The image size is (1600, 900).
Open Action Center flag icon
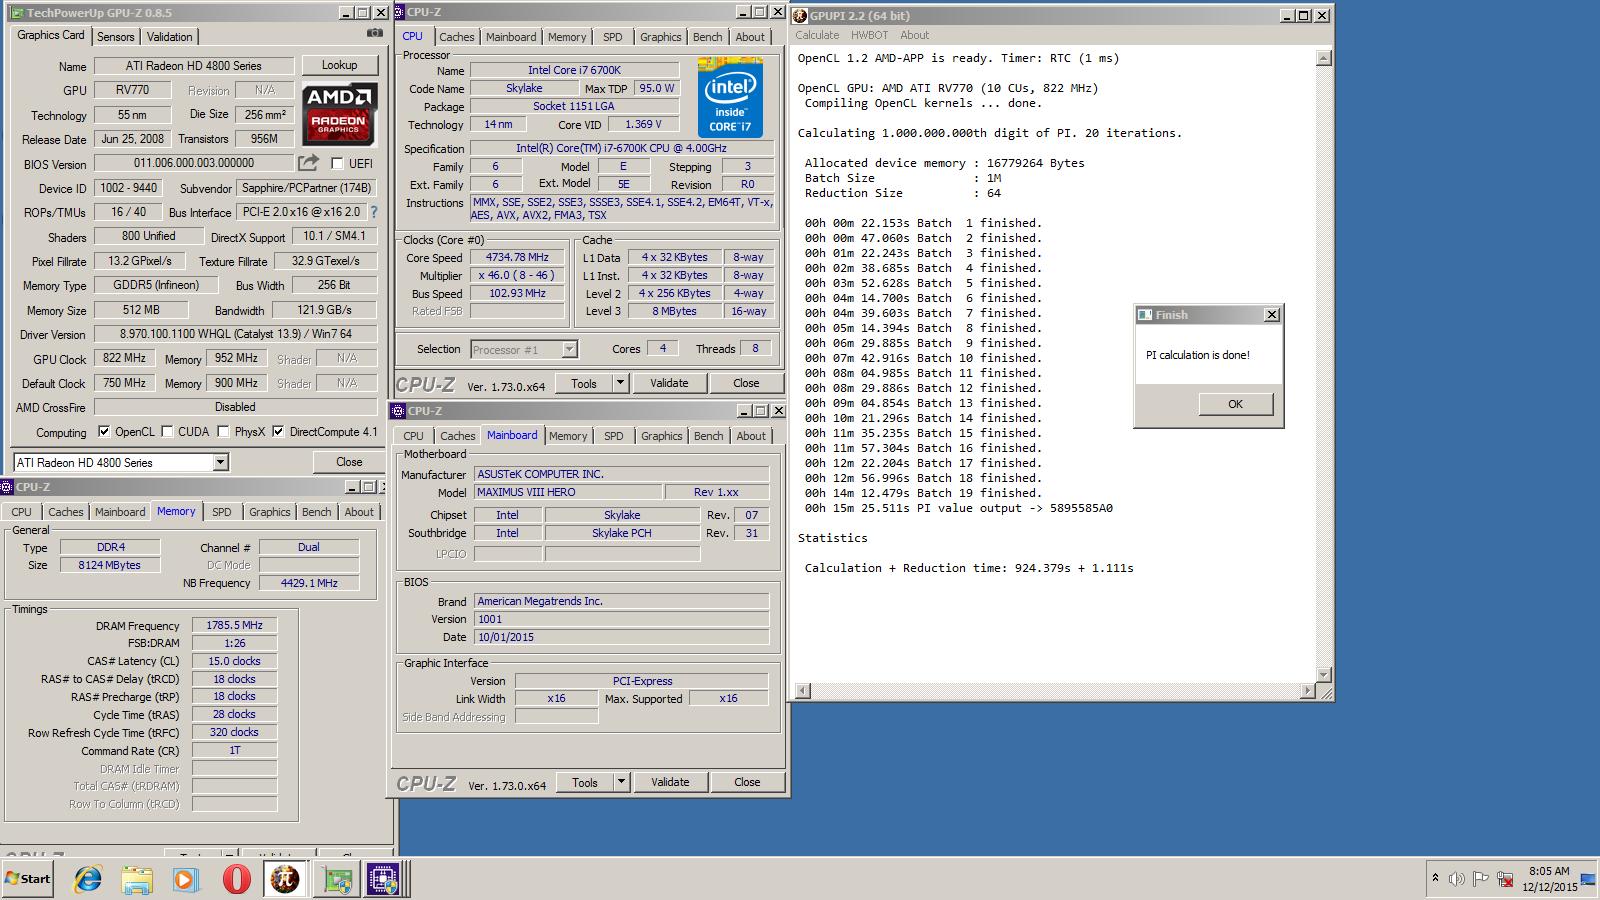(x=1481, y=879)
